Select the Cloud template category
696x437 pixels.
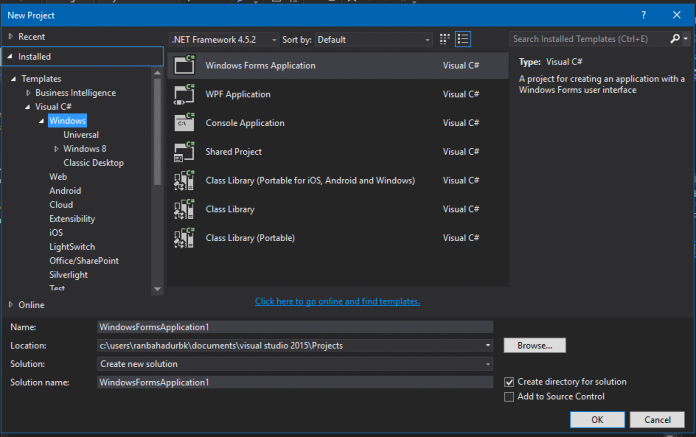point(61,205)
